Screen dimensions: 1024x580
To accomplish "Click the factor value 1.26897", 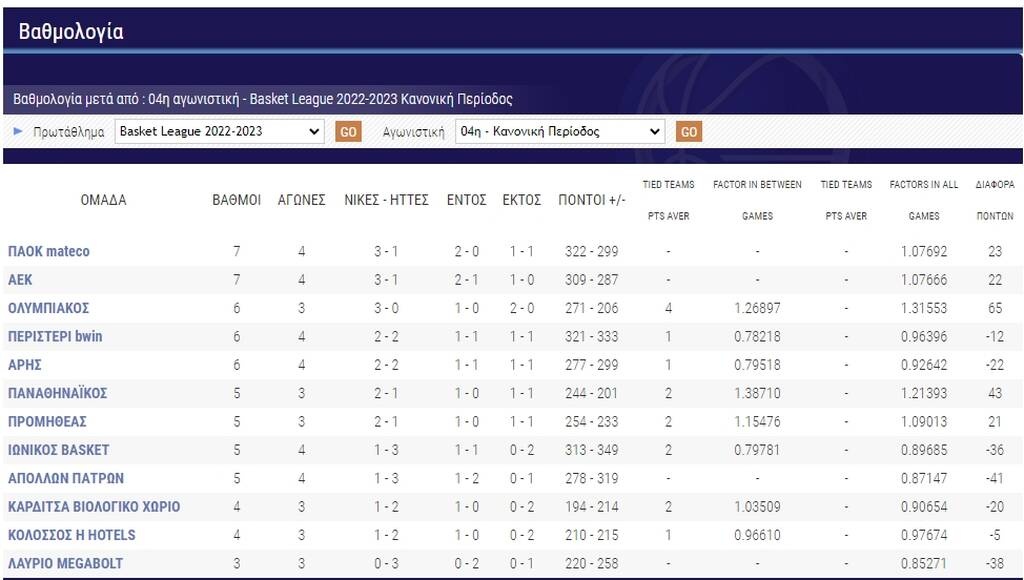I will [x=758, y=308].
